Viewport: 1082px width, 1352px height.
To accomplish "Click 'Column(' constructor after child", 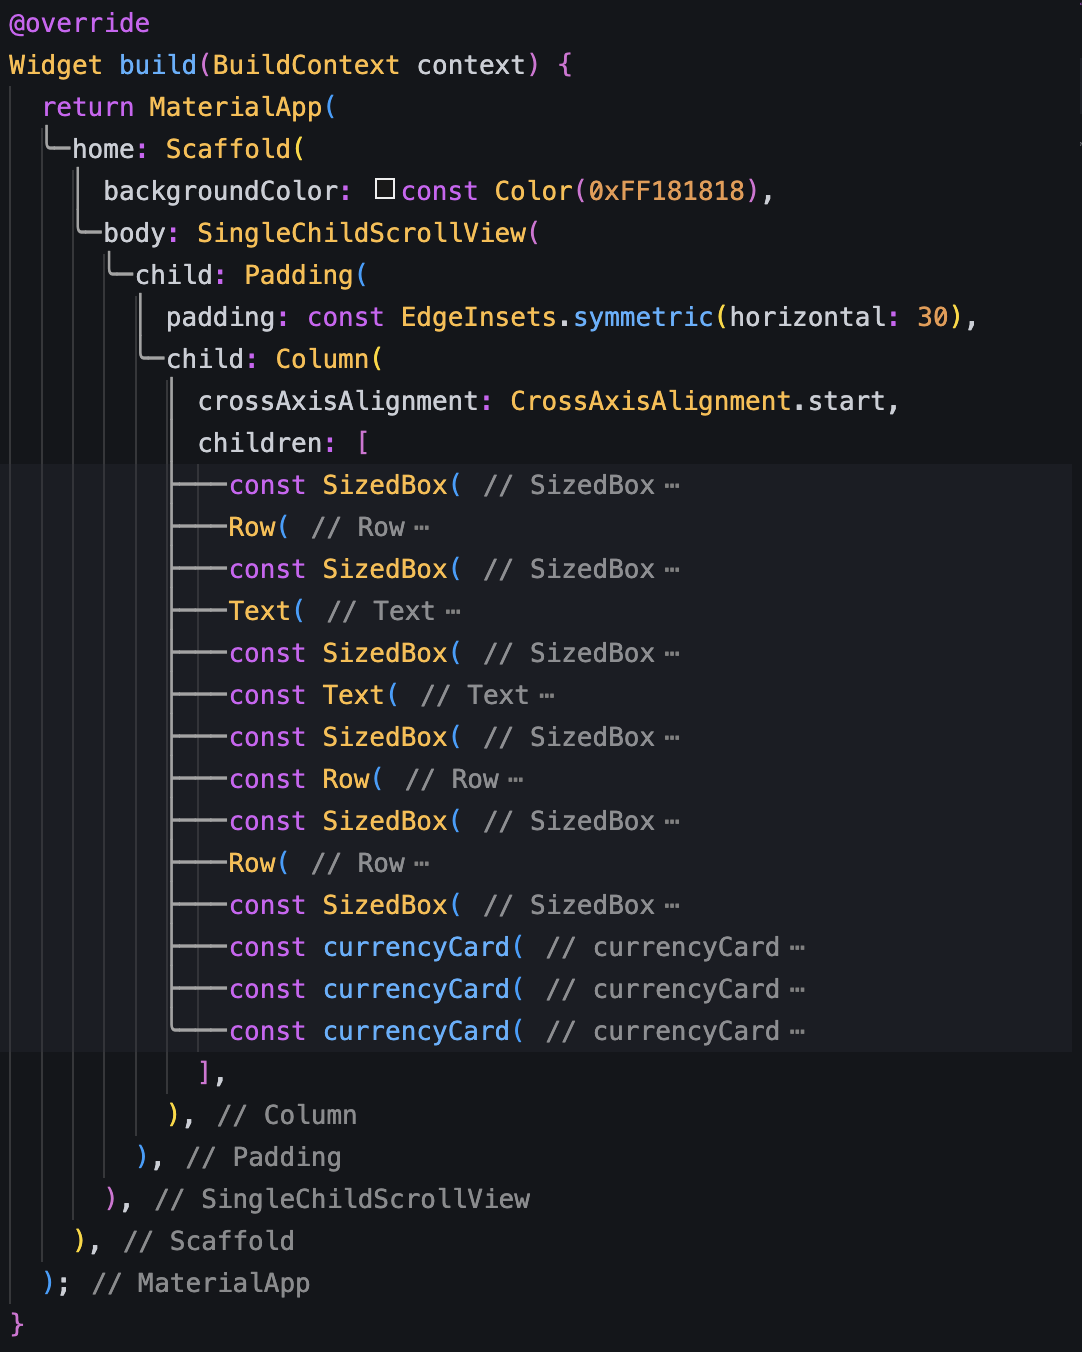I will [x=329, y=359].
